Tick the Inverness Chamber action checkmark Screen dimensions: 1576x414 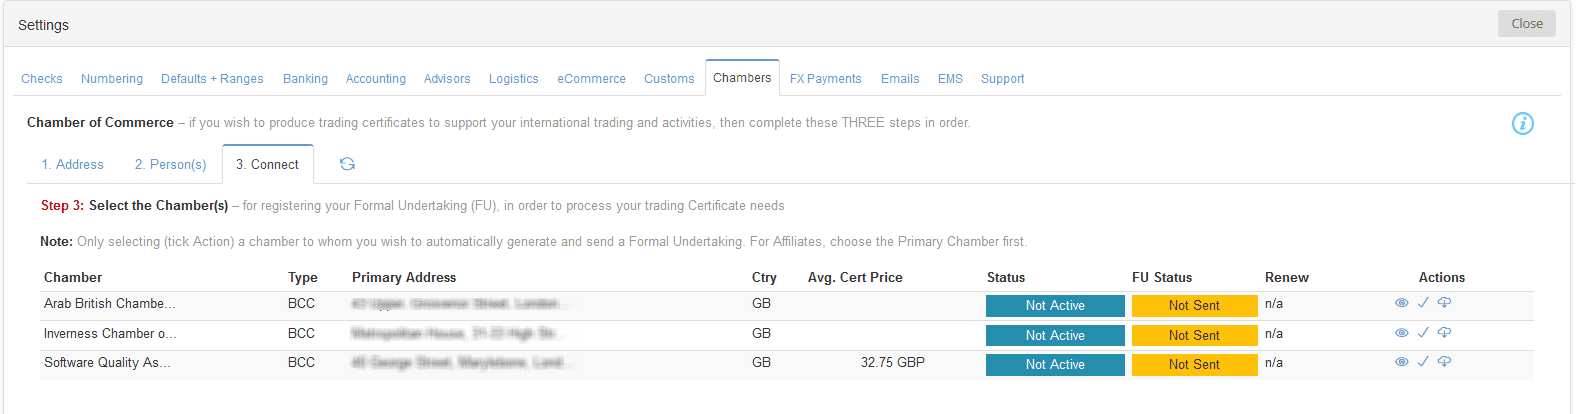coord(1423,332)
